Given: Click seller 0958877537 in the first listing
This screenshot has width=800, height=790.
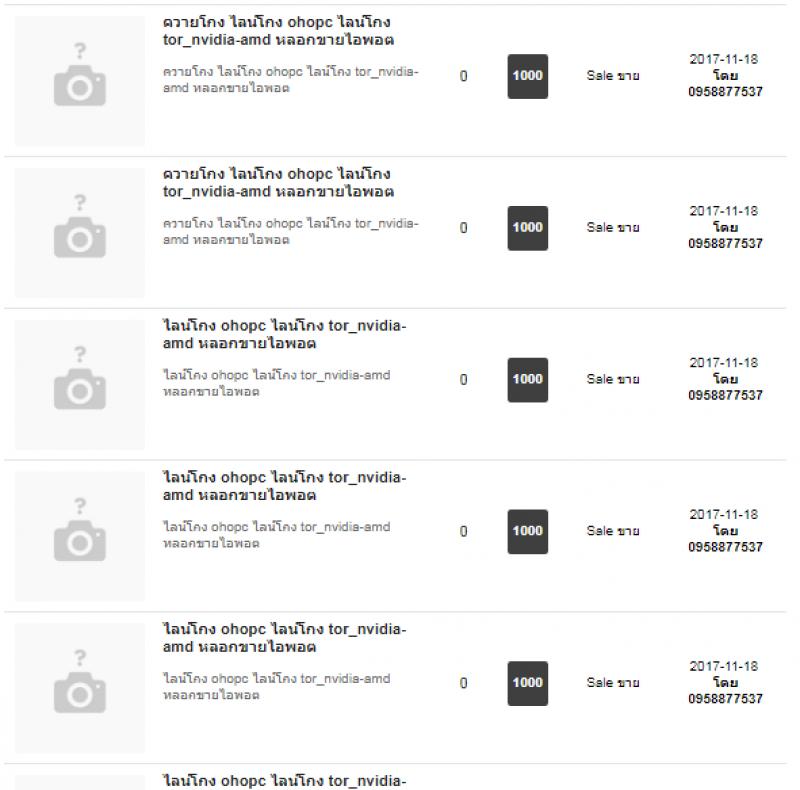Looking at the screenshot, I should tap(725, 92).
